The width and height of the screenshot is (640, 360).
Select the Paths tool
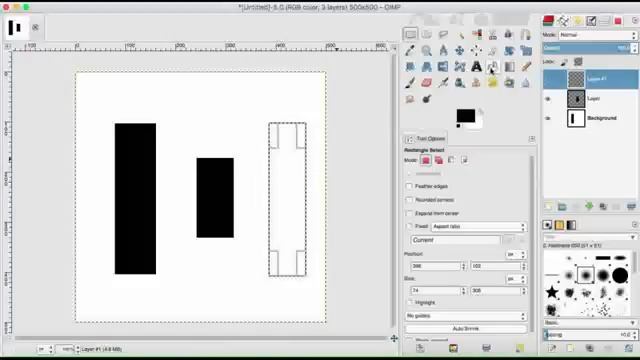coord(526,34)
